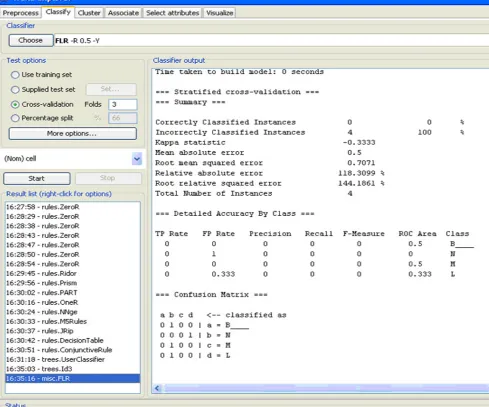The height and width of the screenshot is (407, 489).
Task: Switch to the Preprocess tab
Action: coord(21,13)
